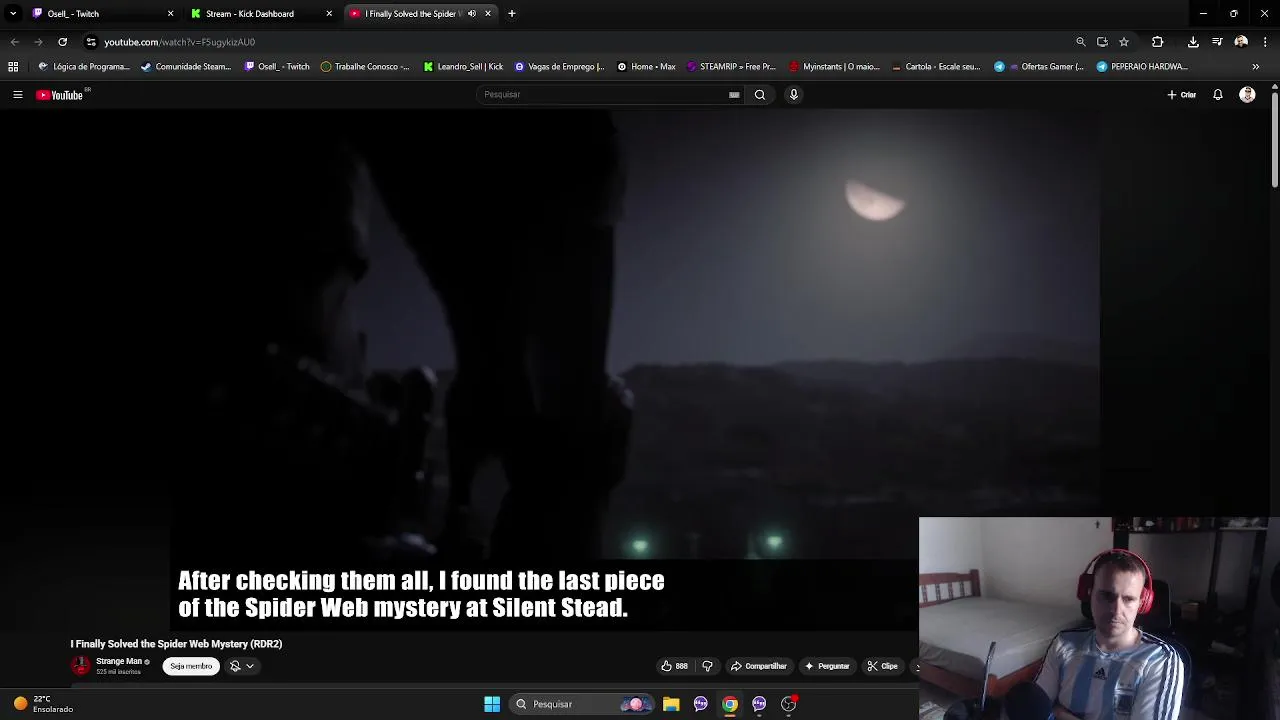Click the video title text

[176, 644]
